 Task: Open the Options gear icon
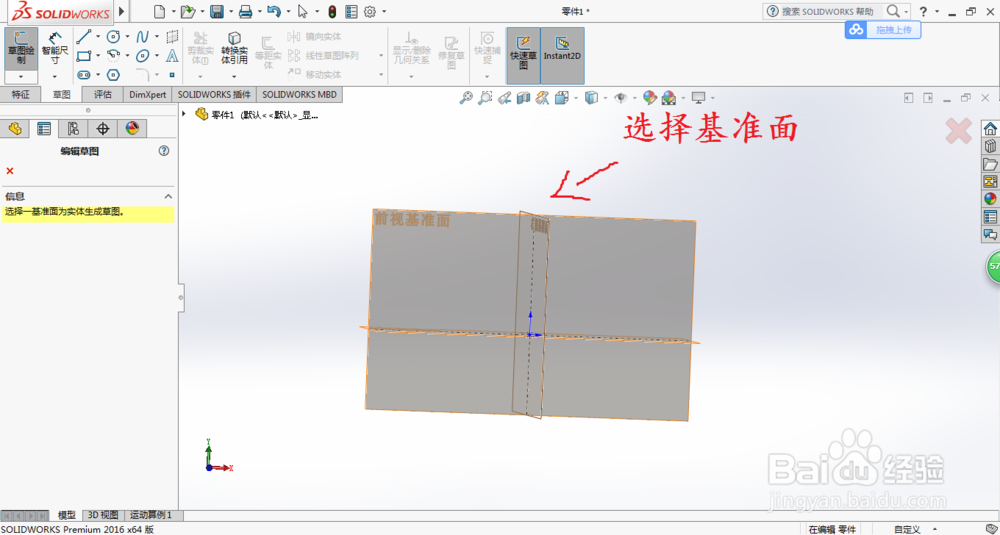click(370, 11)
